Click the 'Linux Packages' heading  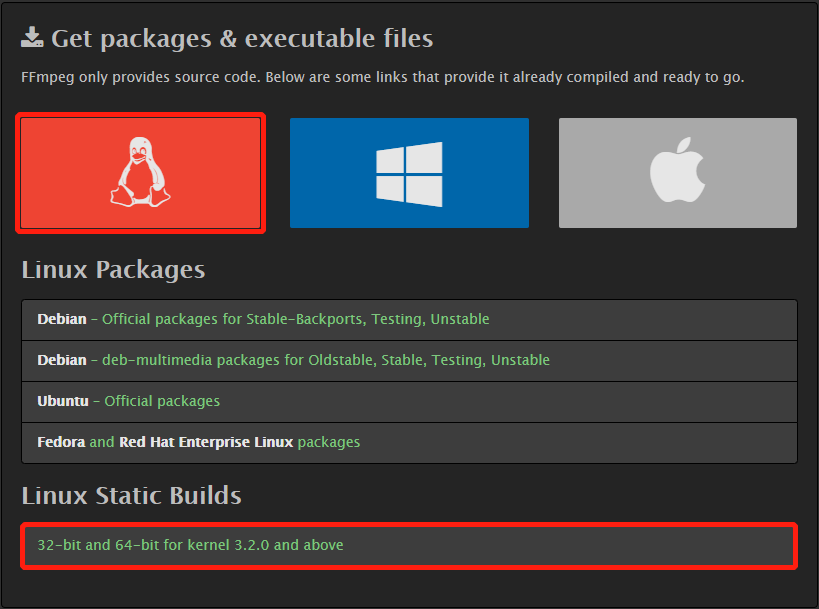[x=113, y=270]
